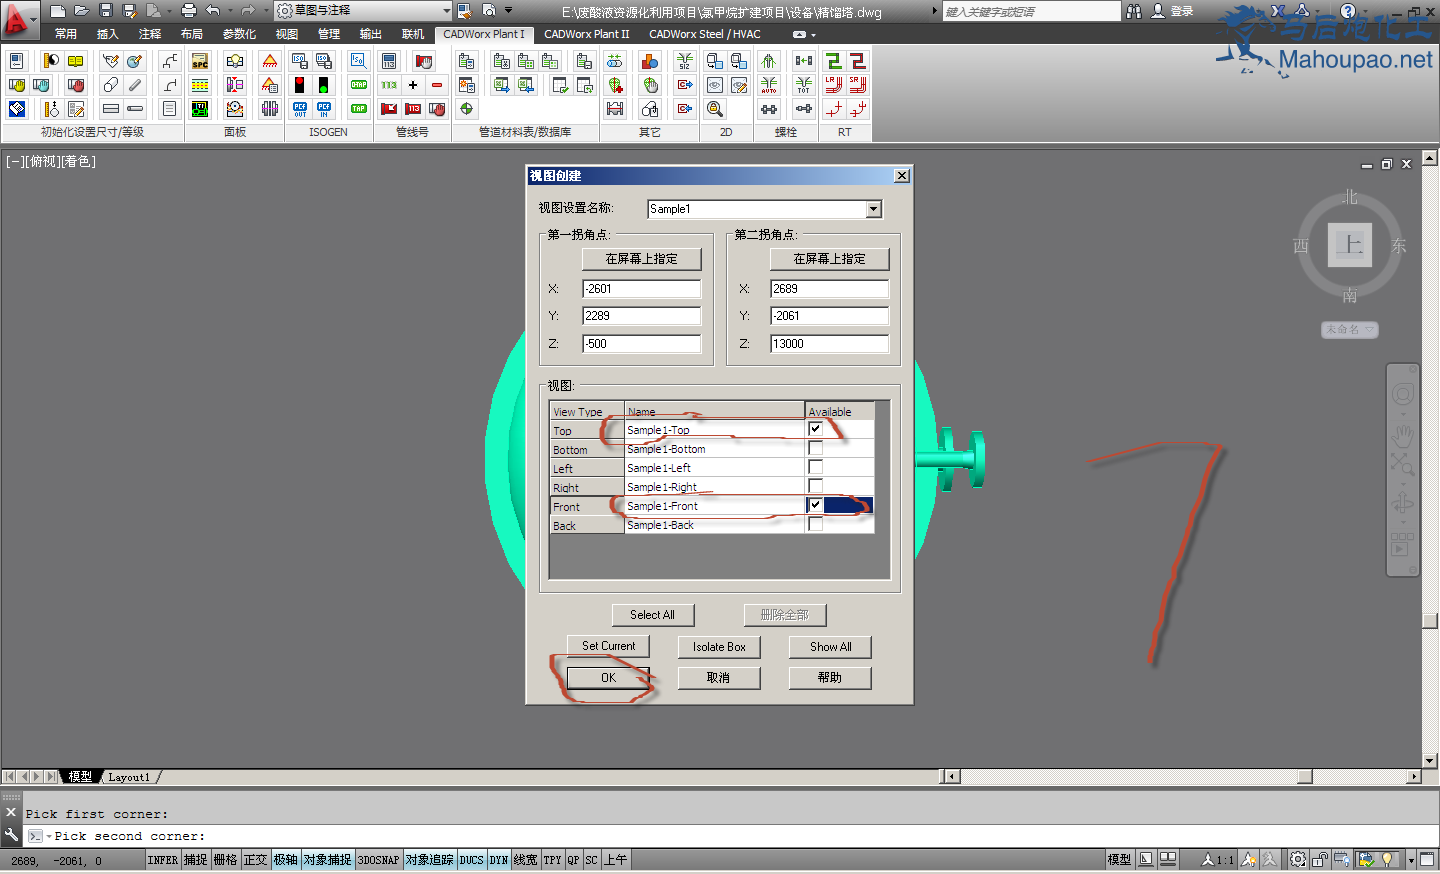Click the green traffic light icon in ISOGEN
This screenshot has height=874, width=1440.
point(323,85)
